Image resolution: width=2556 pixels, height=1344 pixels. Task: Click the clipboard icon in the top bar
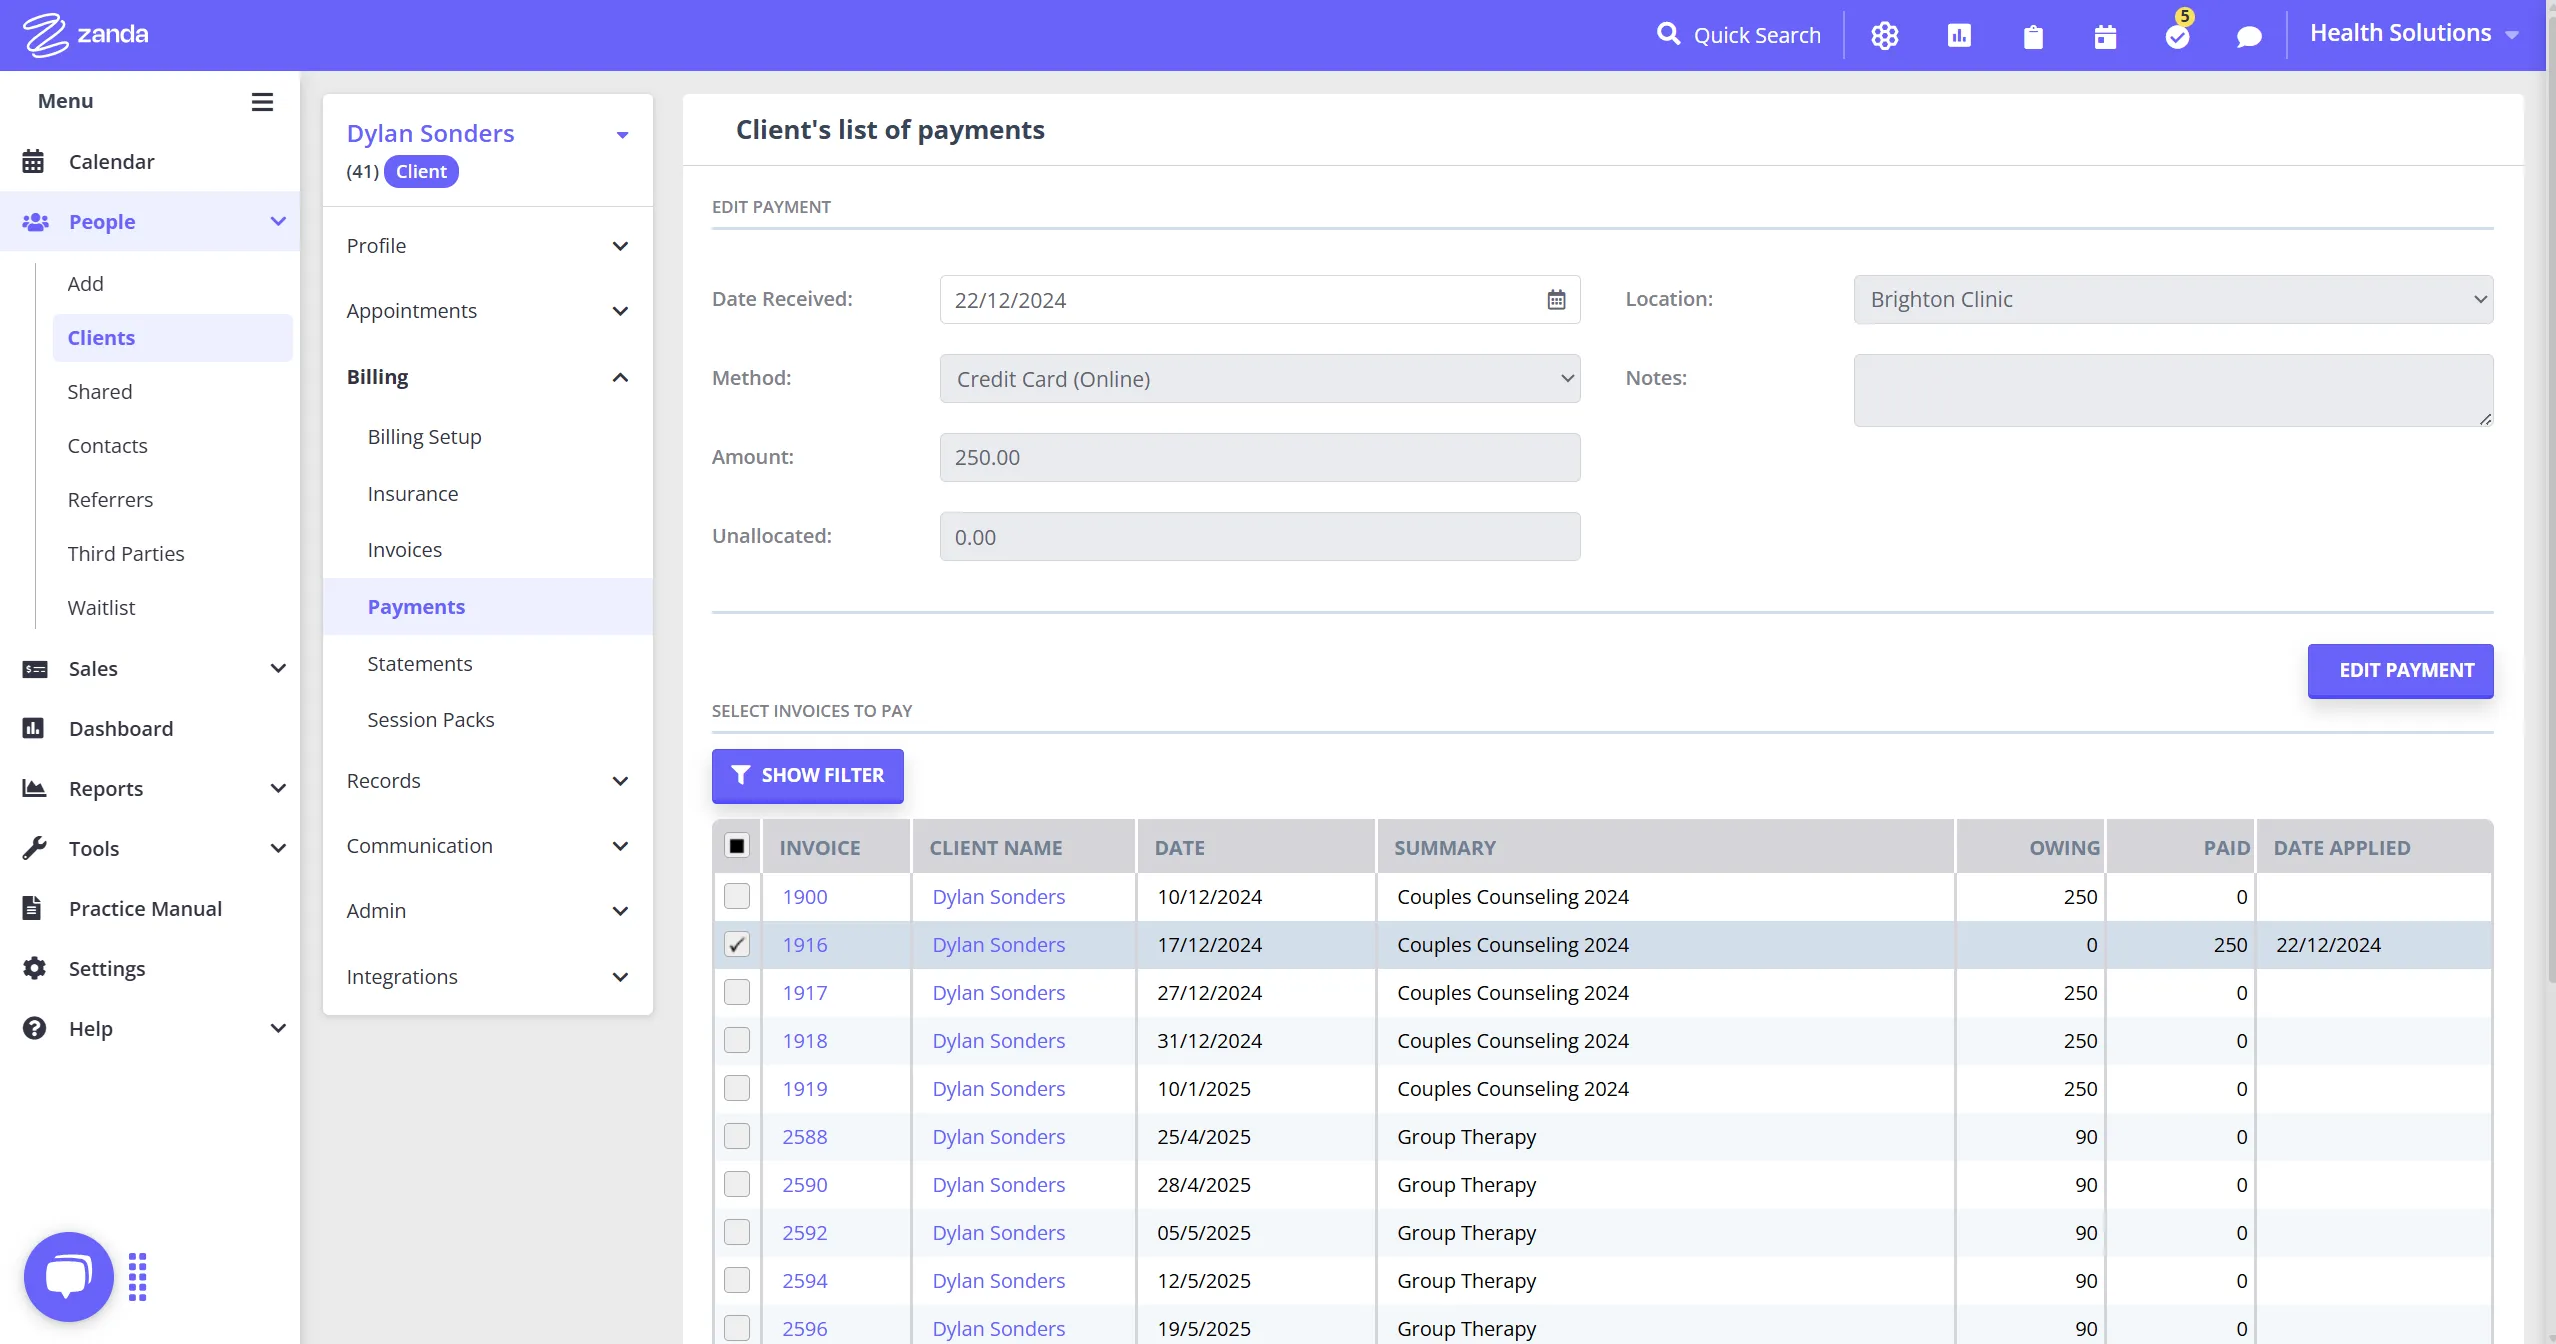click(2032, 36)
